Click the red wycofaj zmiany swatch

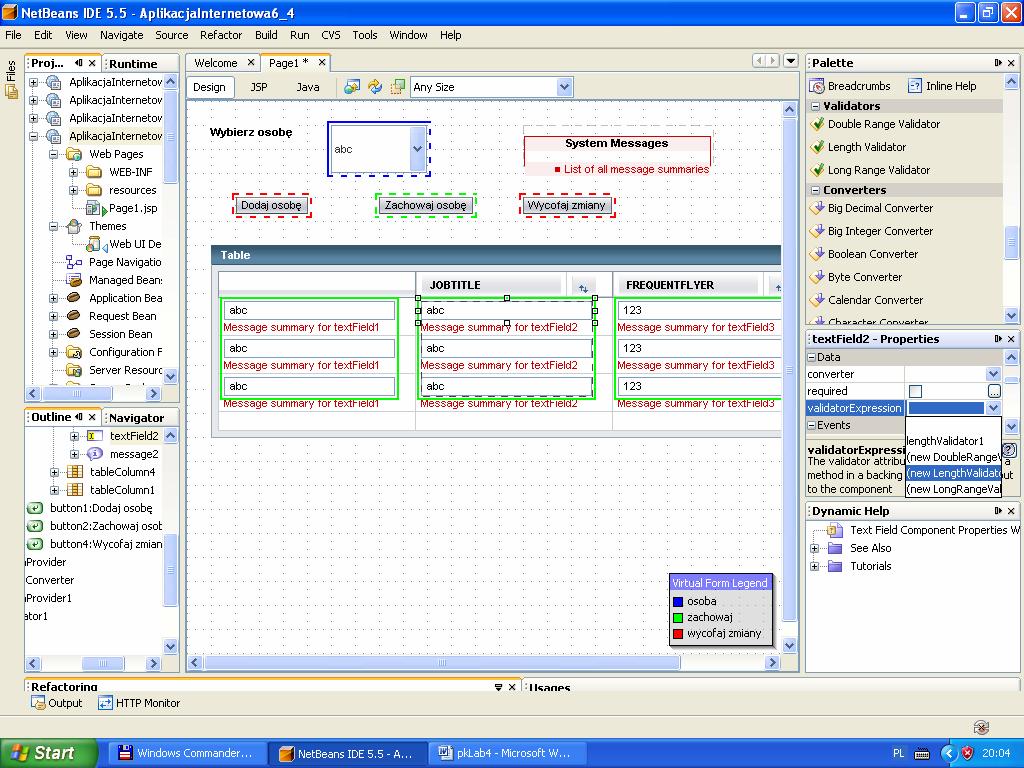coord(678,633)
